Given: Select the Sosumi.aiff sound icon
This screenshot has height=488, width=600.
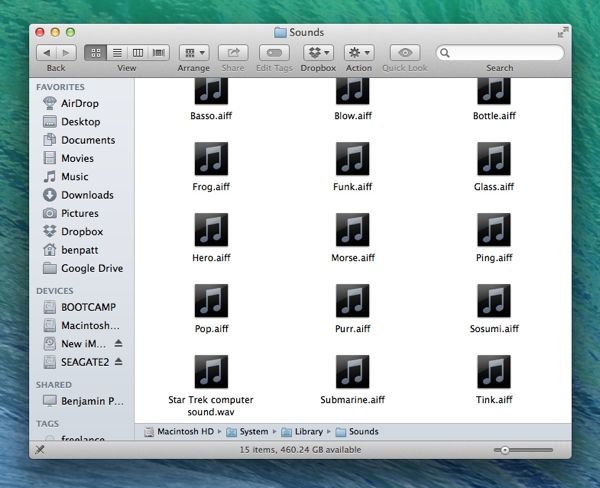Looking at the screenshot, I should 494,300.
